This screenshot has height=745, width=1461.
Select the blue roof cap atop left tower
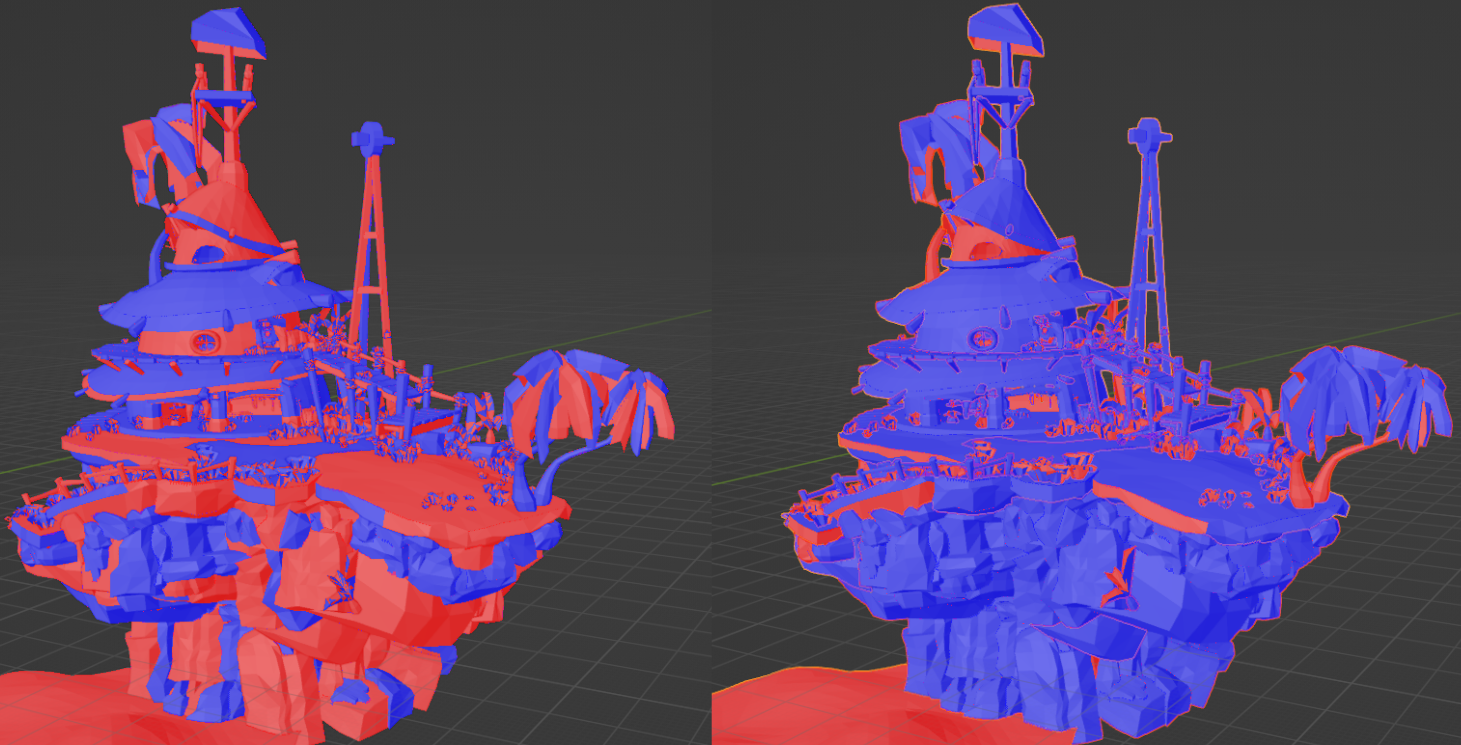point(232,30)
